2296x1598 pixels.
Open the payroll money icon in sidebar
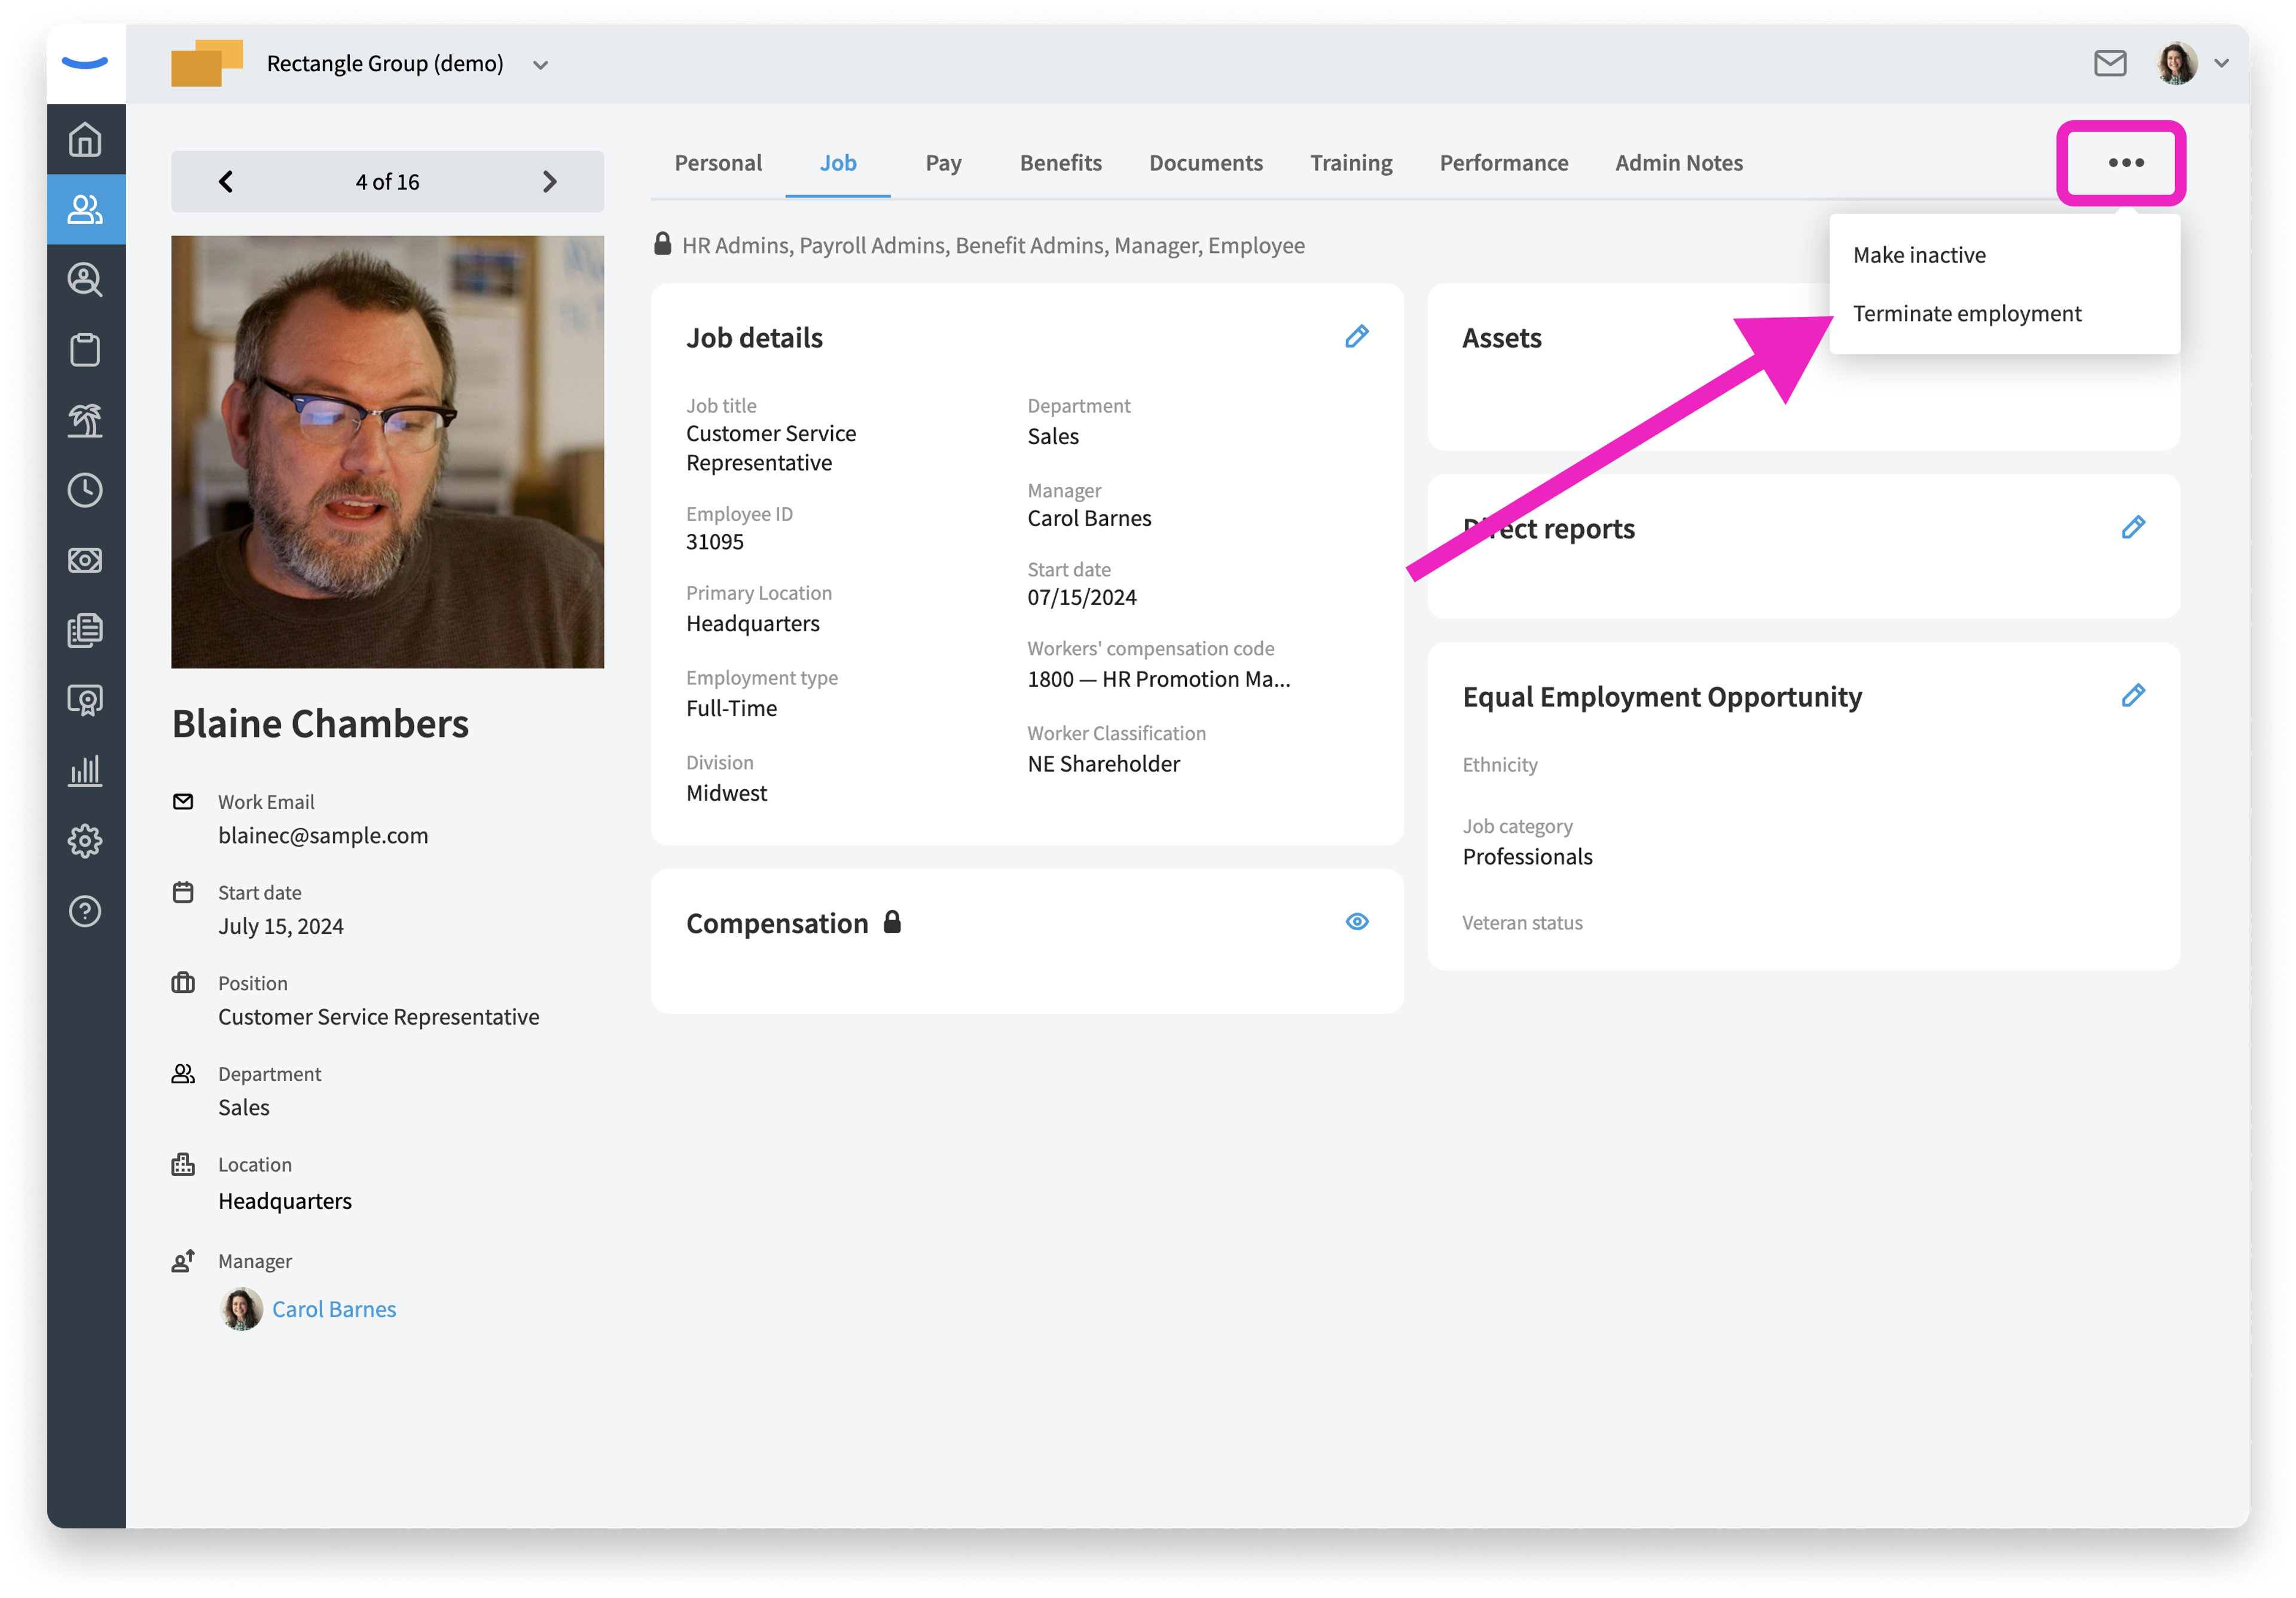tap(85, 560)
